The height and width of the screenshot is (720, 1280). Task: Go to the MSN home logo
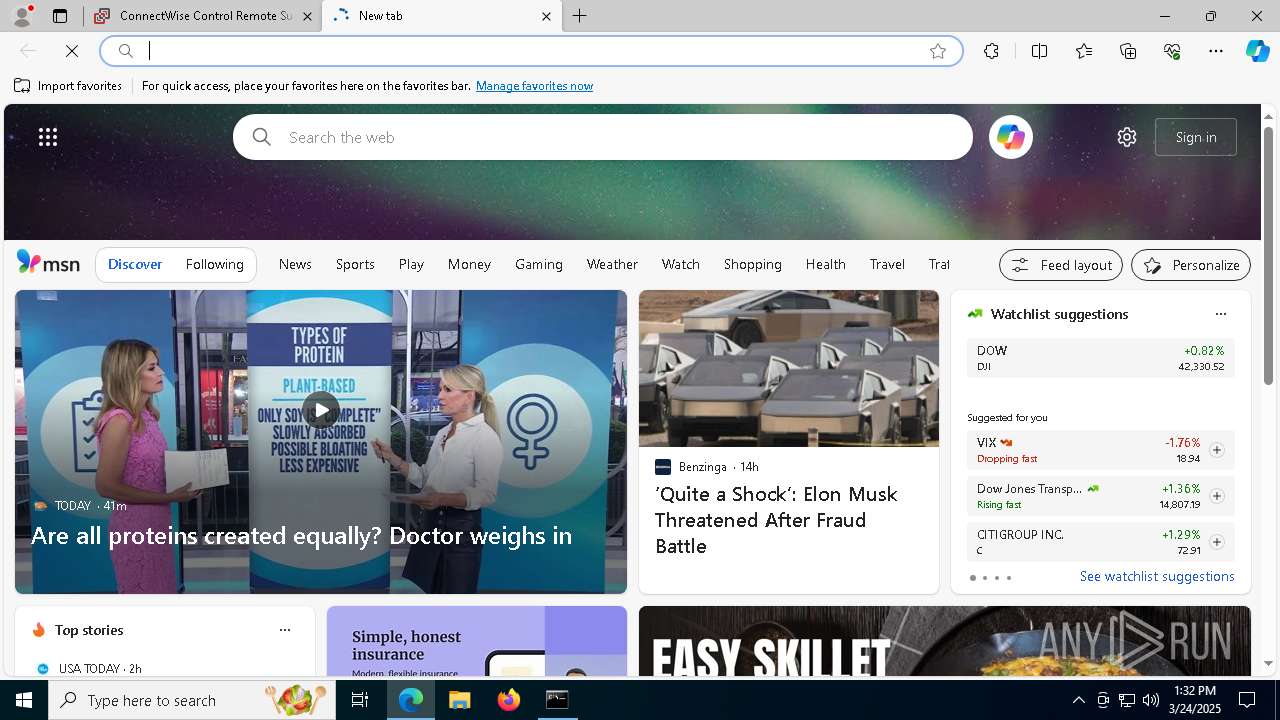pos(48,263)
